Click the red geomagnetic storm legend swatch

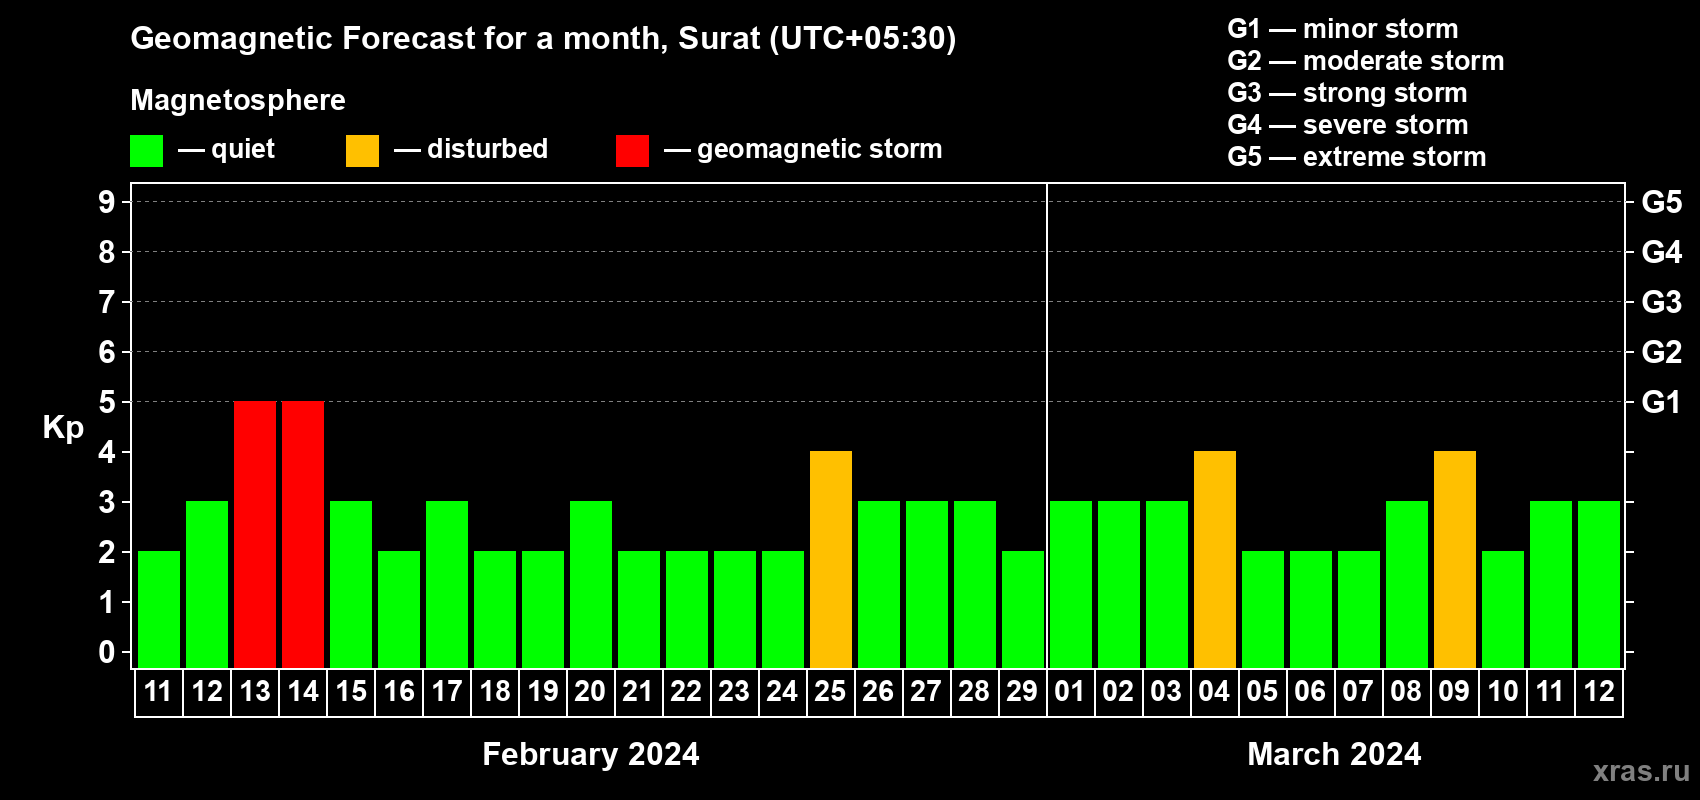[x=632, y=151]
